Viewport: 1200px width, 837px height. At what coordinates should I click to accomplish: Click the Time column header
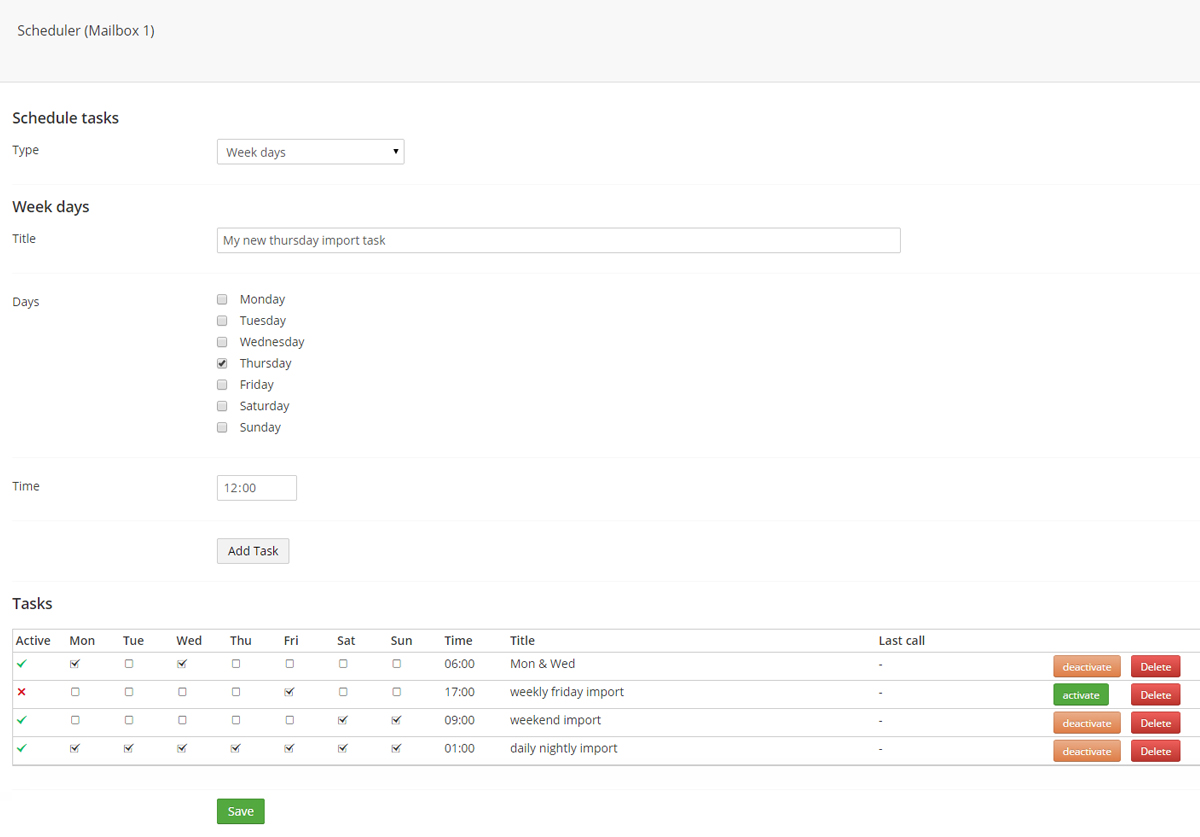tap(459, 641)
